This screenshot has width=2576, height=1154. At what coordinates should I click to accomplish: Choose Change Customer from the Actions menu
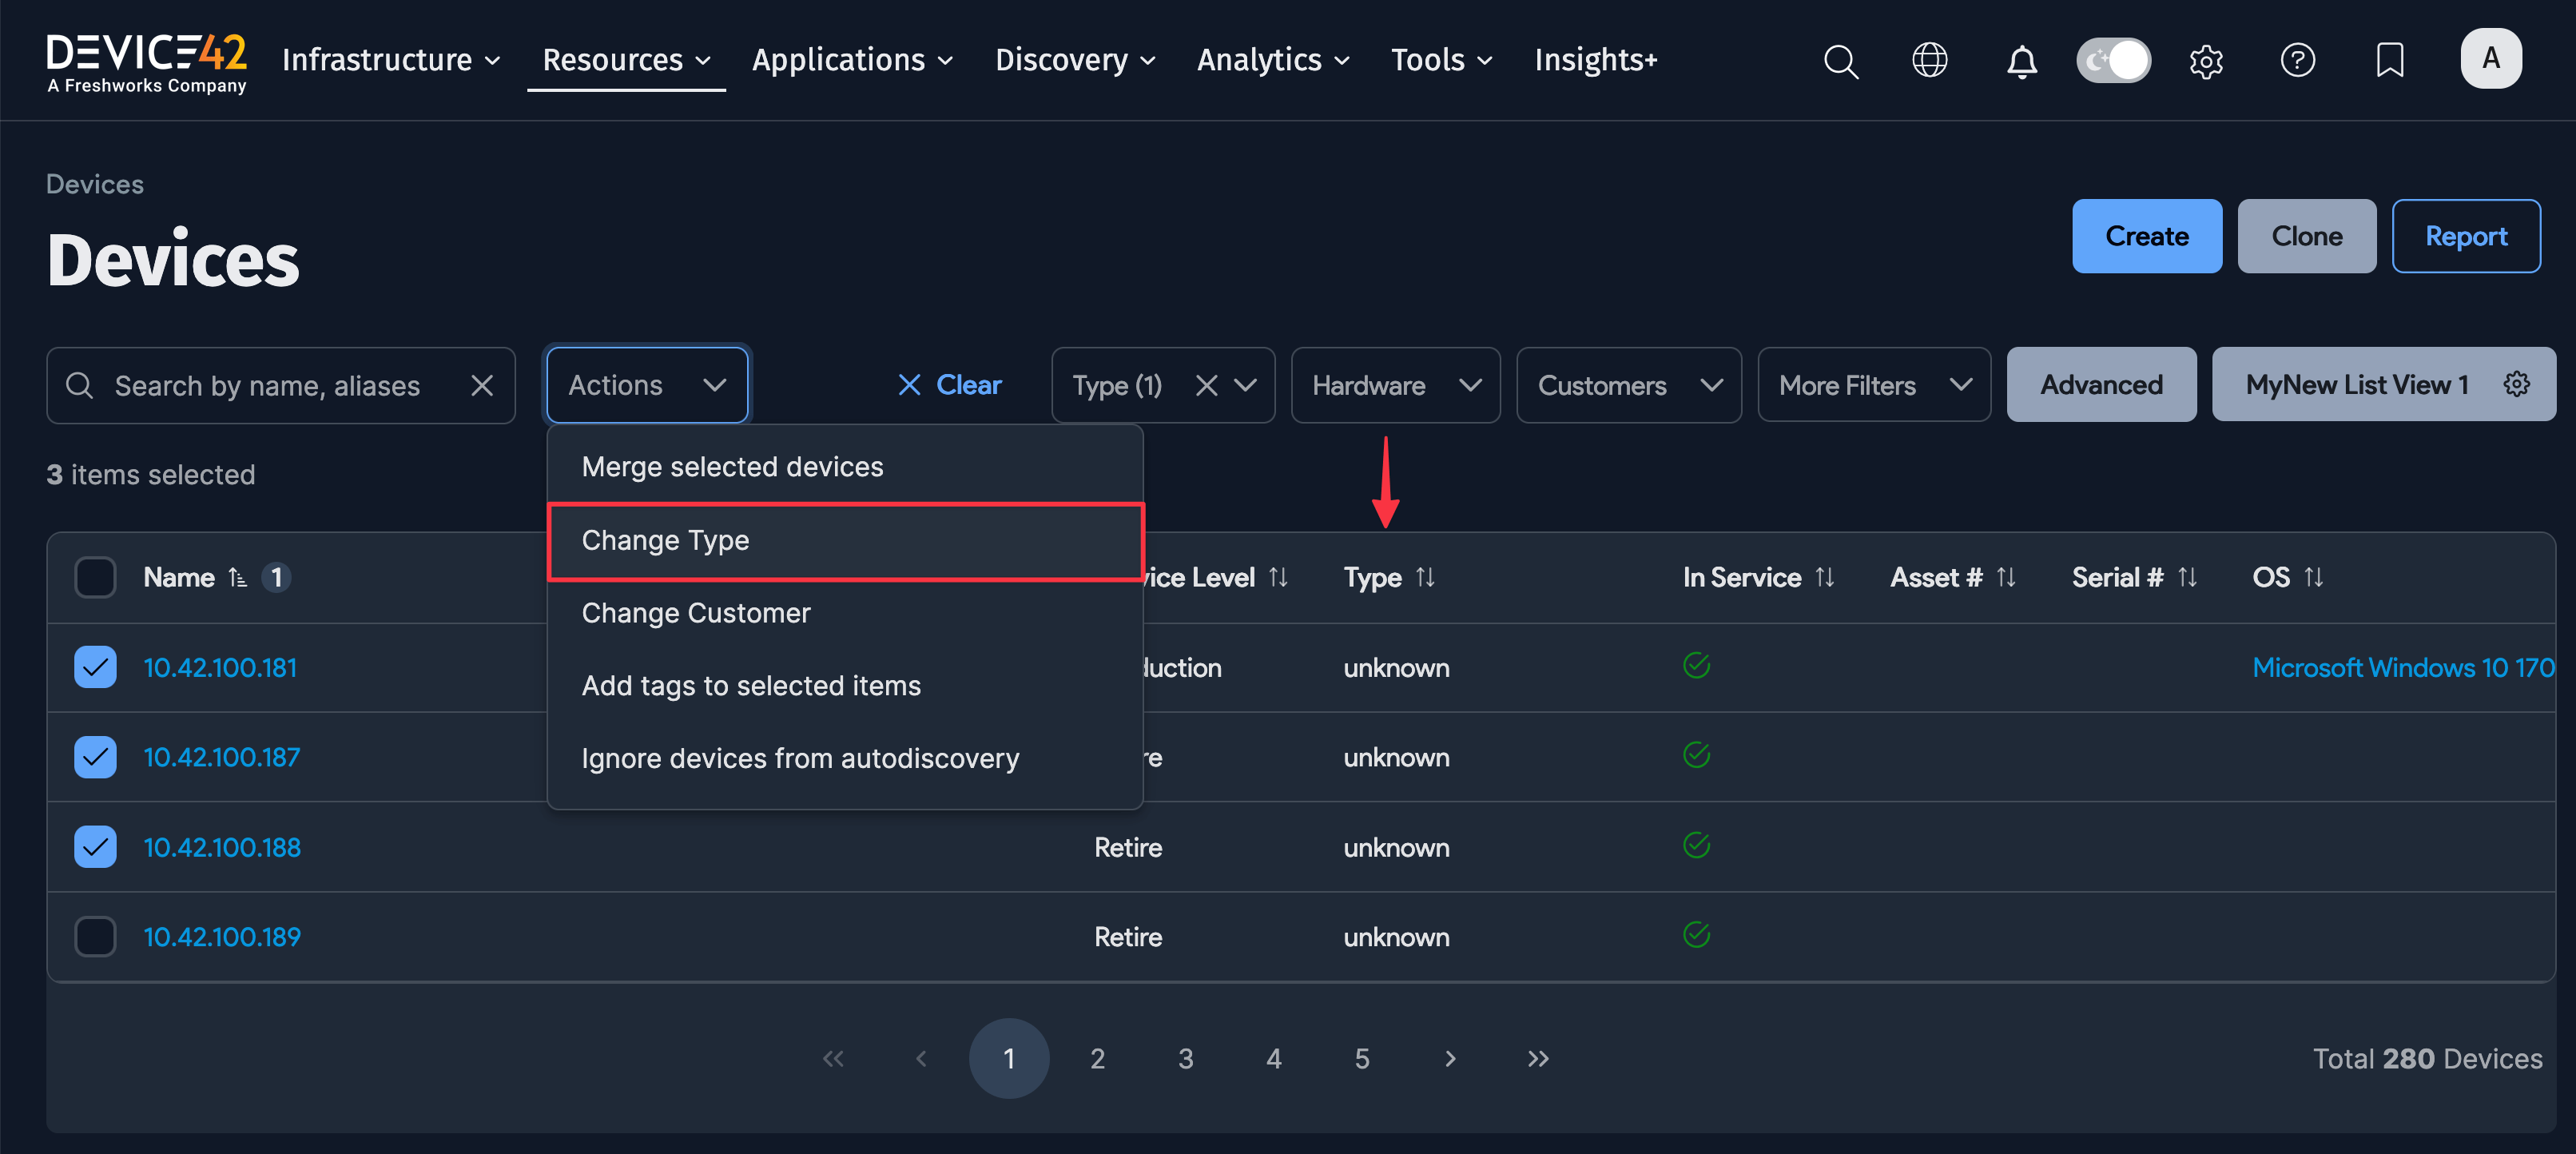[696, 612]
